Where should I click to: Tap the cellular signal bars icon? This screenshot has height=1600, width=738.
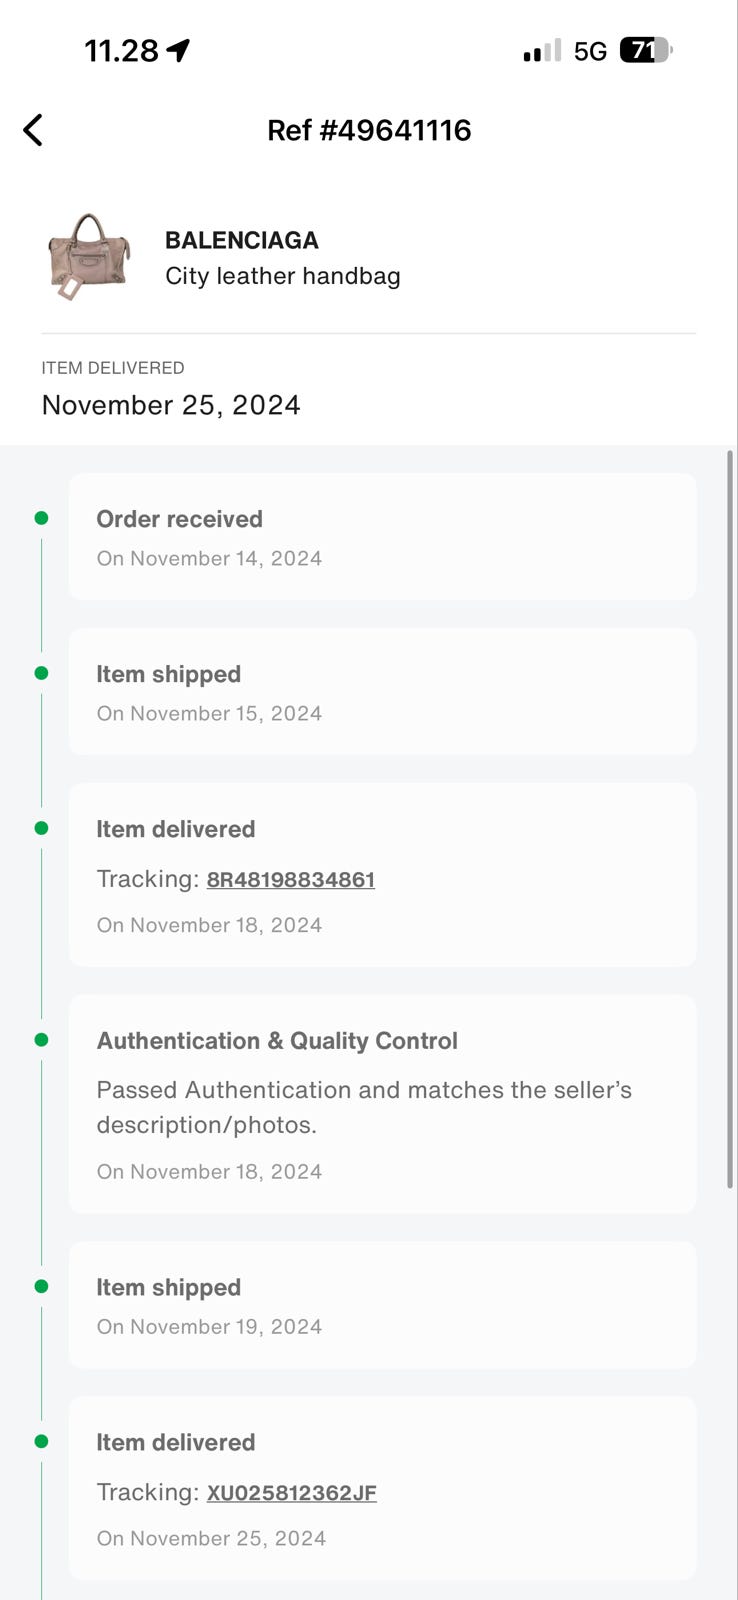point(541,51)
